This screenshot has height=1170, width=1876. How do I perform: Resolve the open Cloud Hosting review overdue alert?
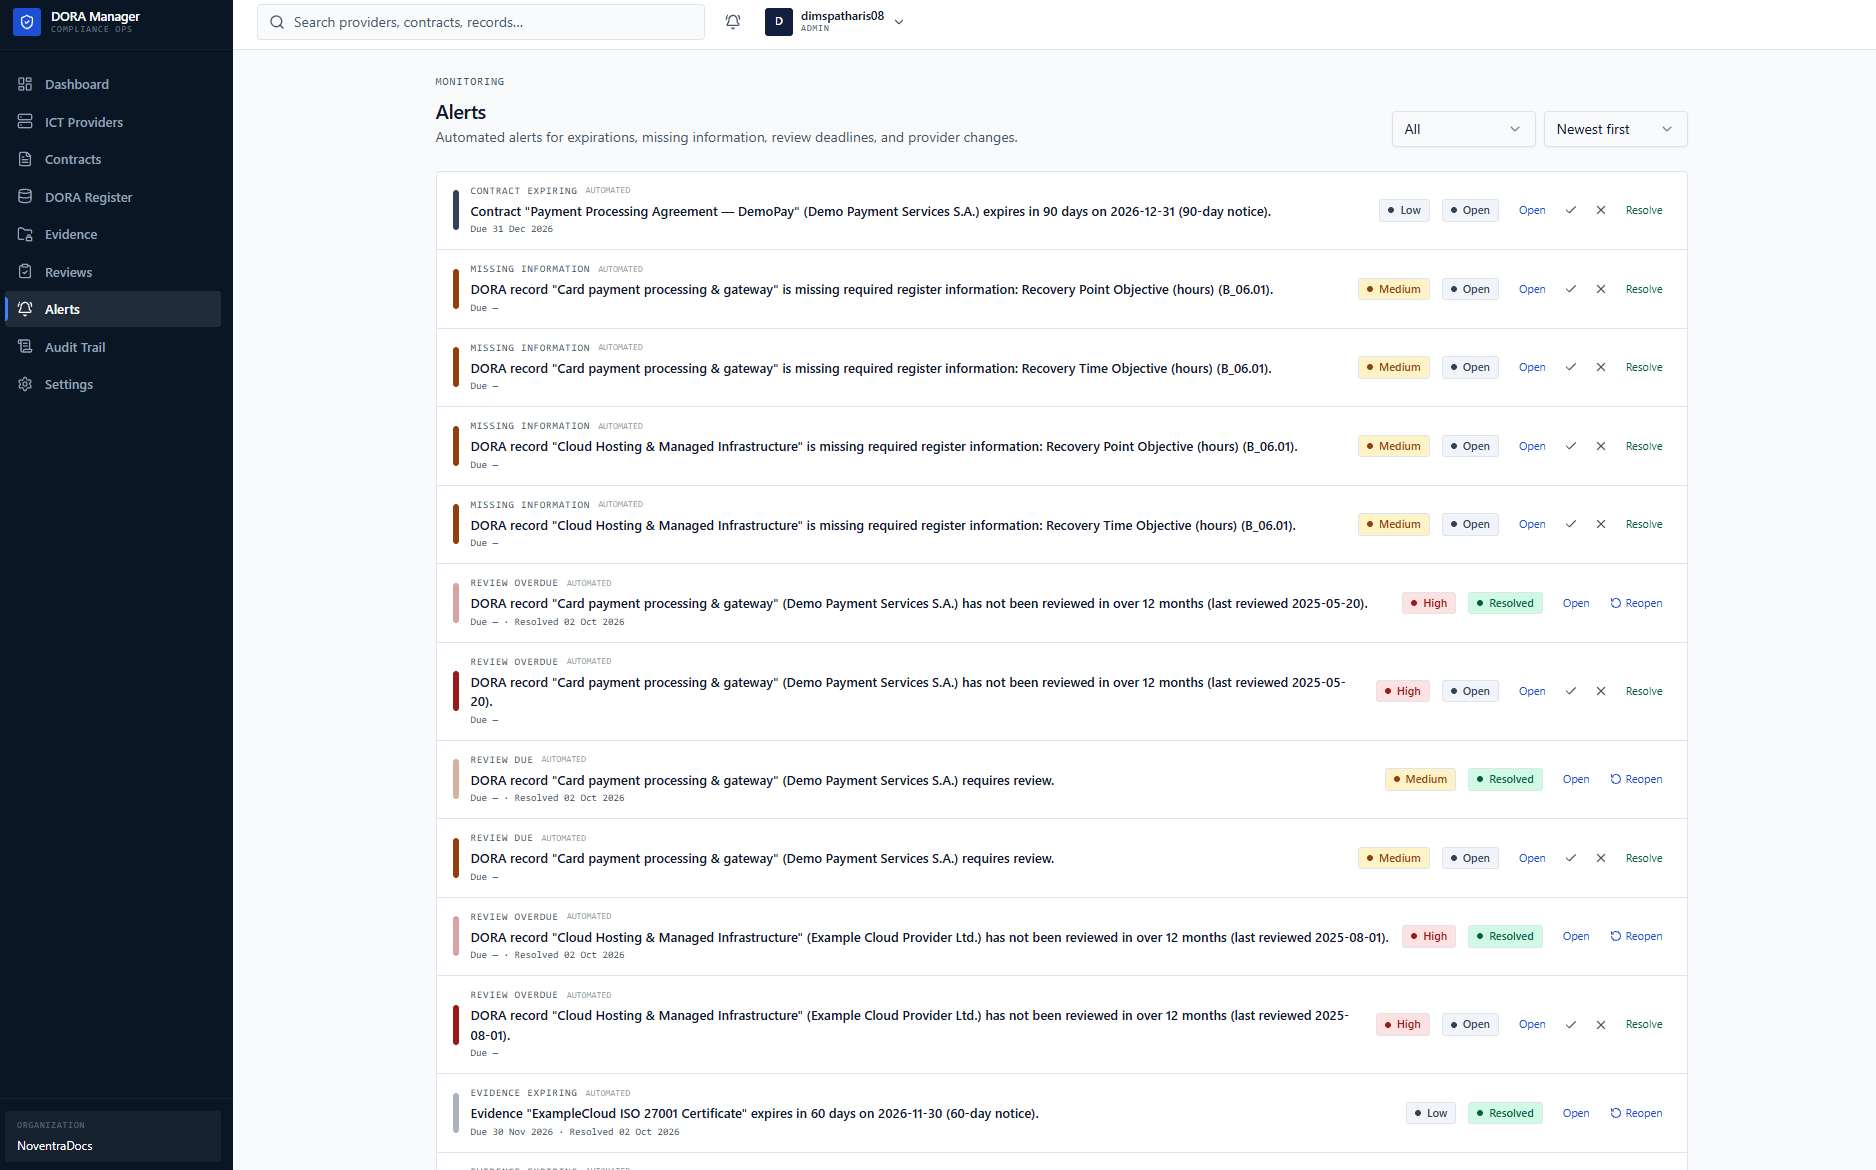[1644, 1024]
